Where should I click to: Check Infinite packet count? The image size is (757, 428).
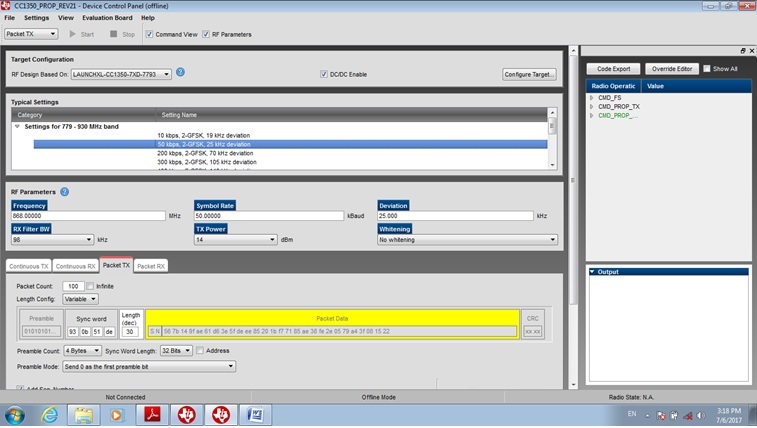coord(90,286)
